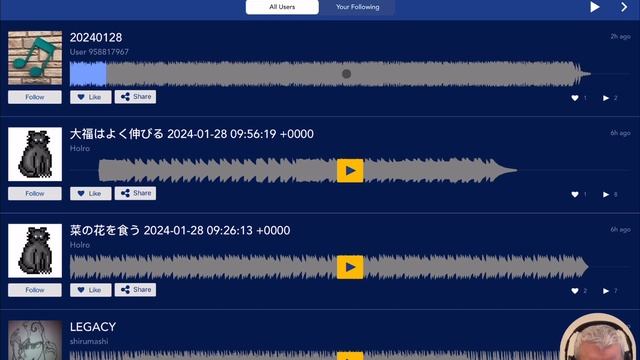This screenshot has width=640, height=360.
Task: Open the 20240128 track title
Action: tap(96, 38)
